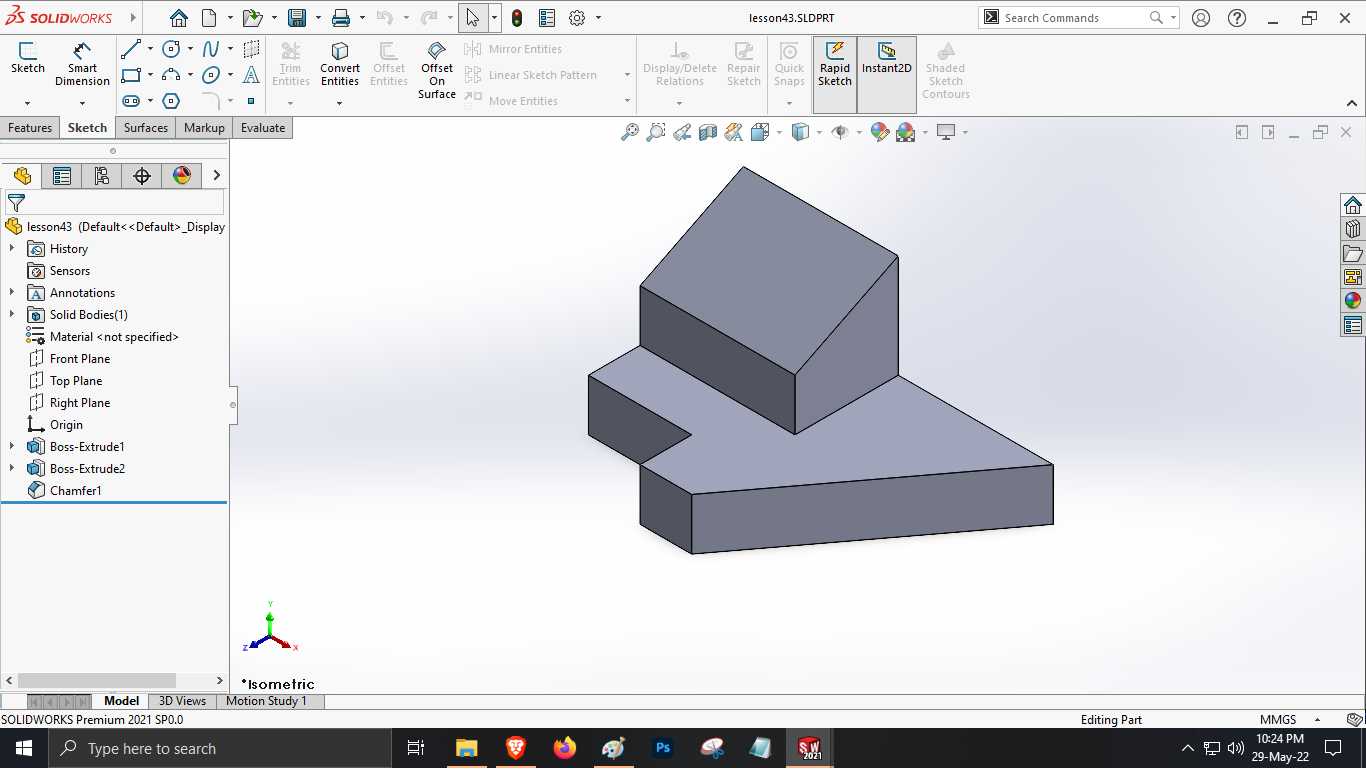The width and height of the screenshot is (1366, 780).
Task: Open the Appearances task pane color ball
Action: tap(1353, 300)
